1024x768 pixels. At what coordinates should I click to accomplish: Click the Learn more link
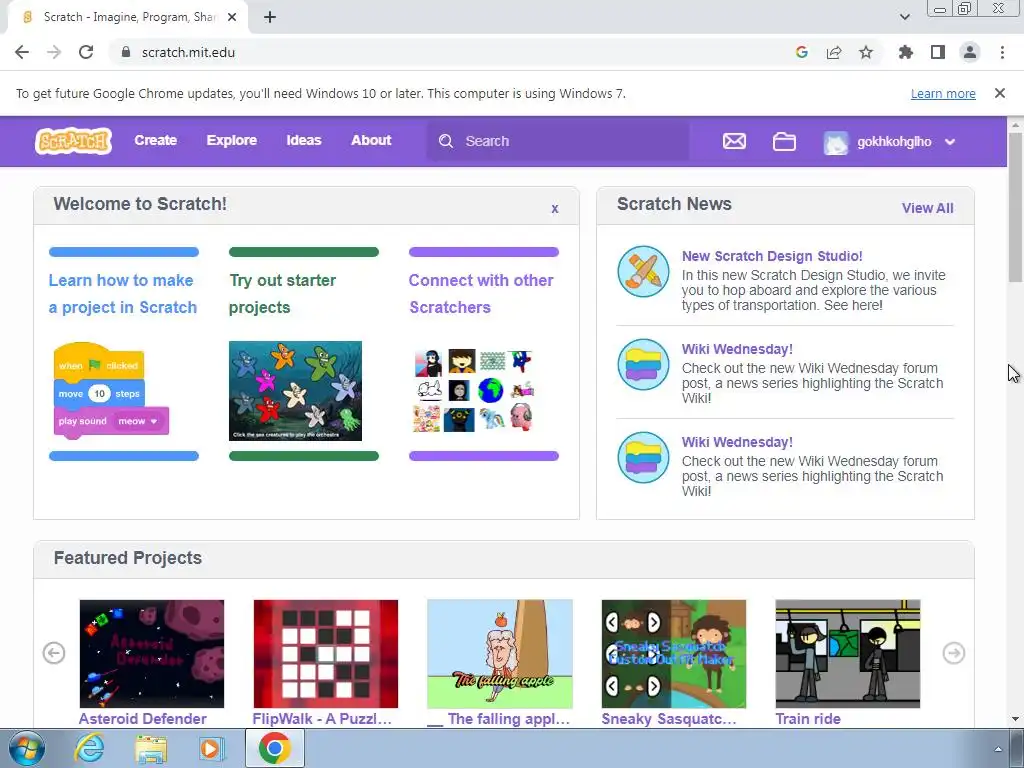943,93
